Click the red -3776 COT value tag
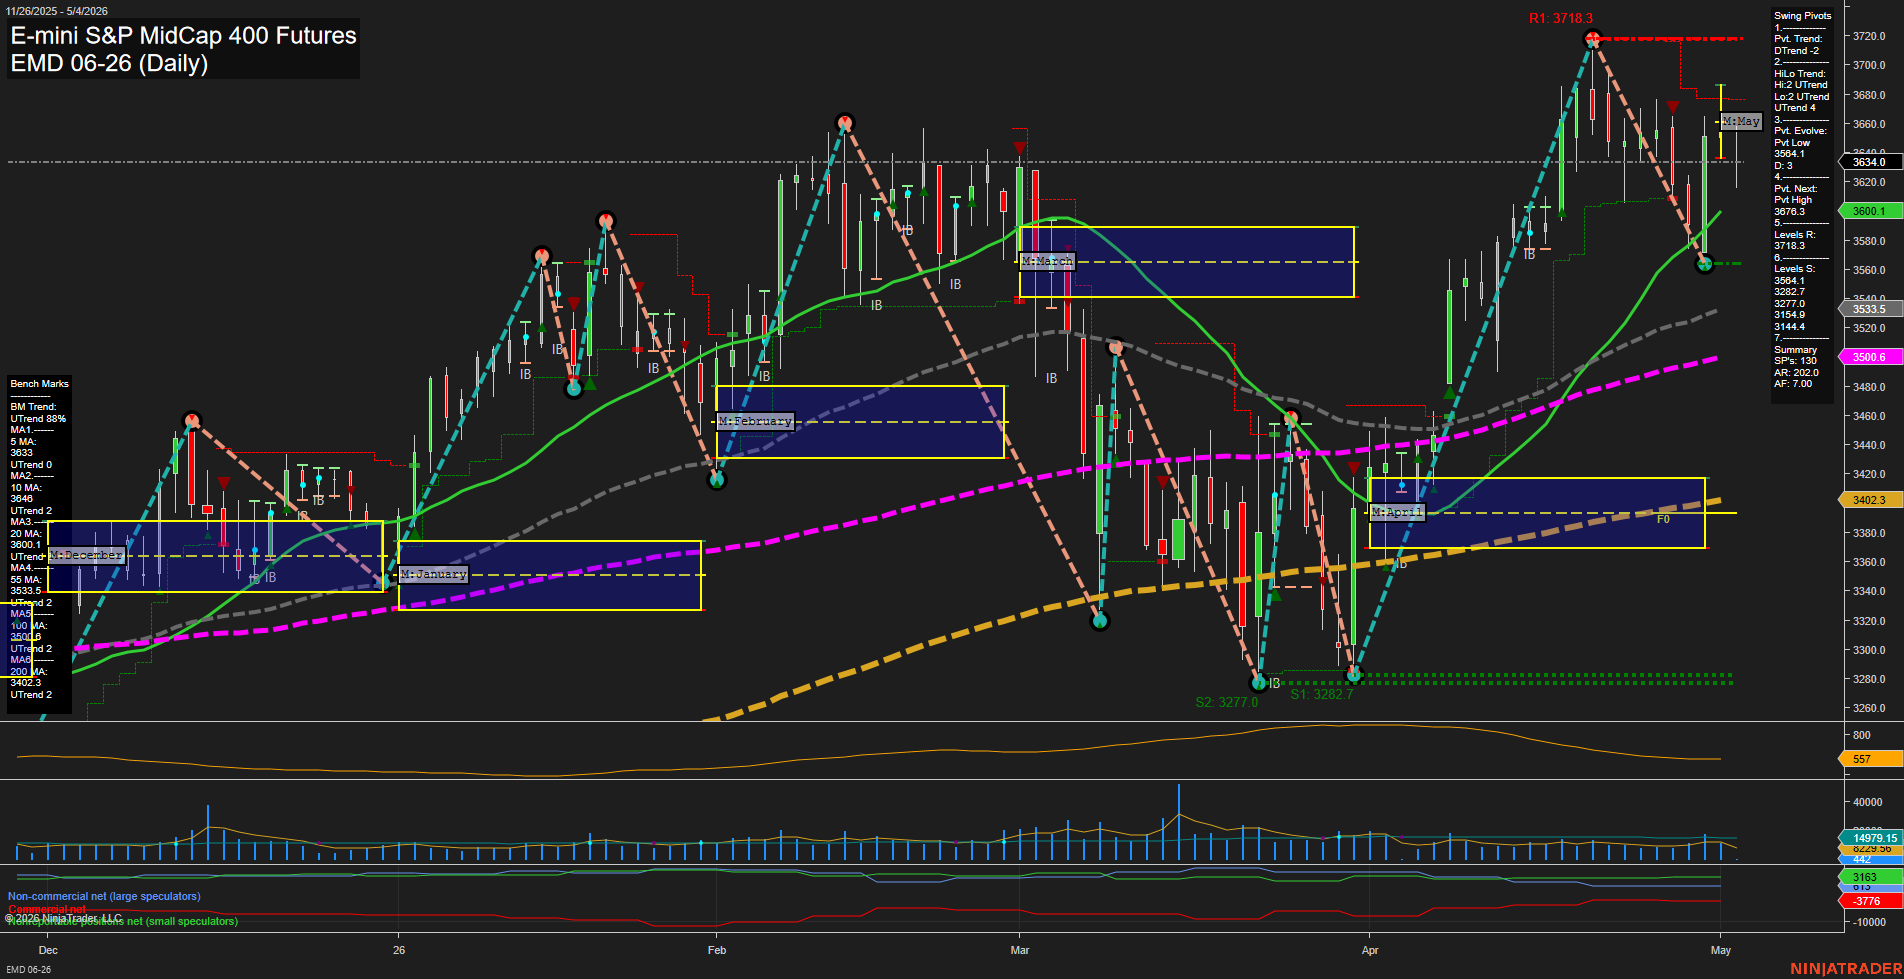Viewport: 1904px width, 979px height. (1870, 901)
